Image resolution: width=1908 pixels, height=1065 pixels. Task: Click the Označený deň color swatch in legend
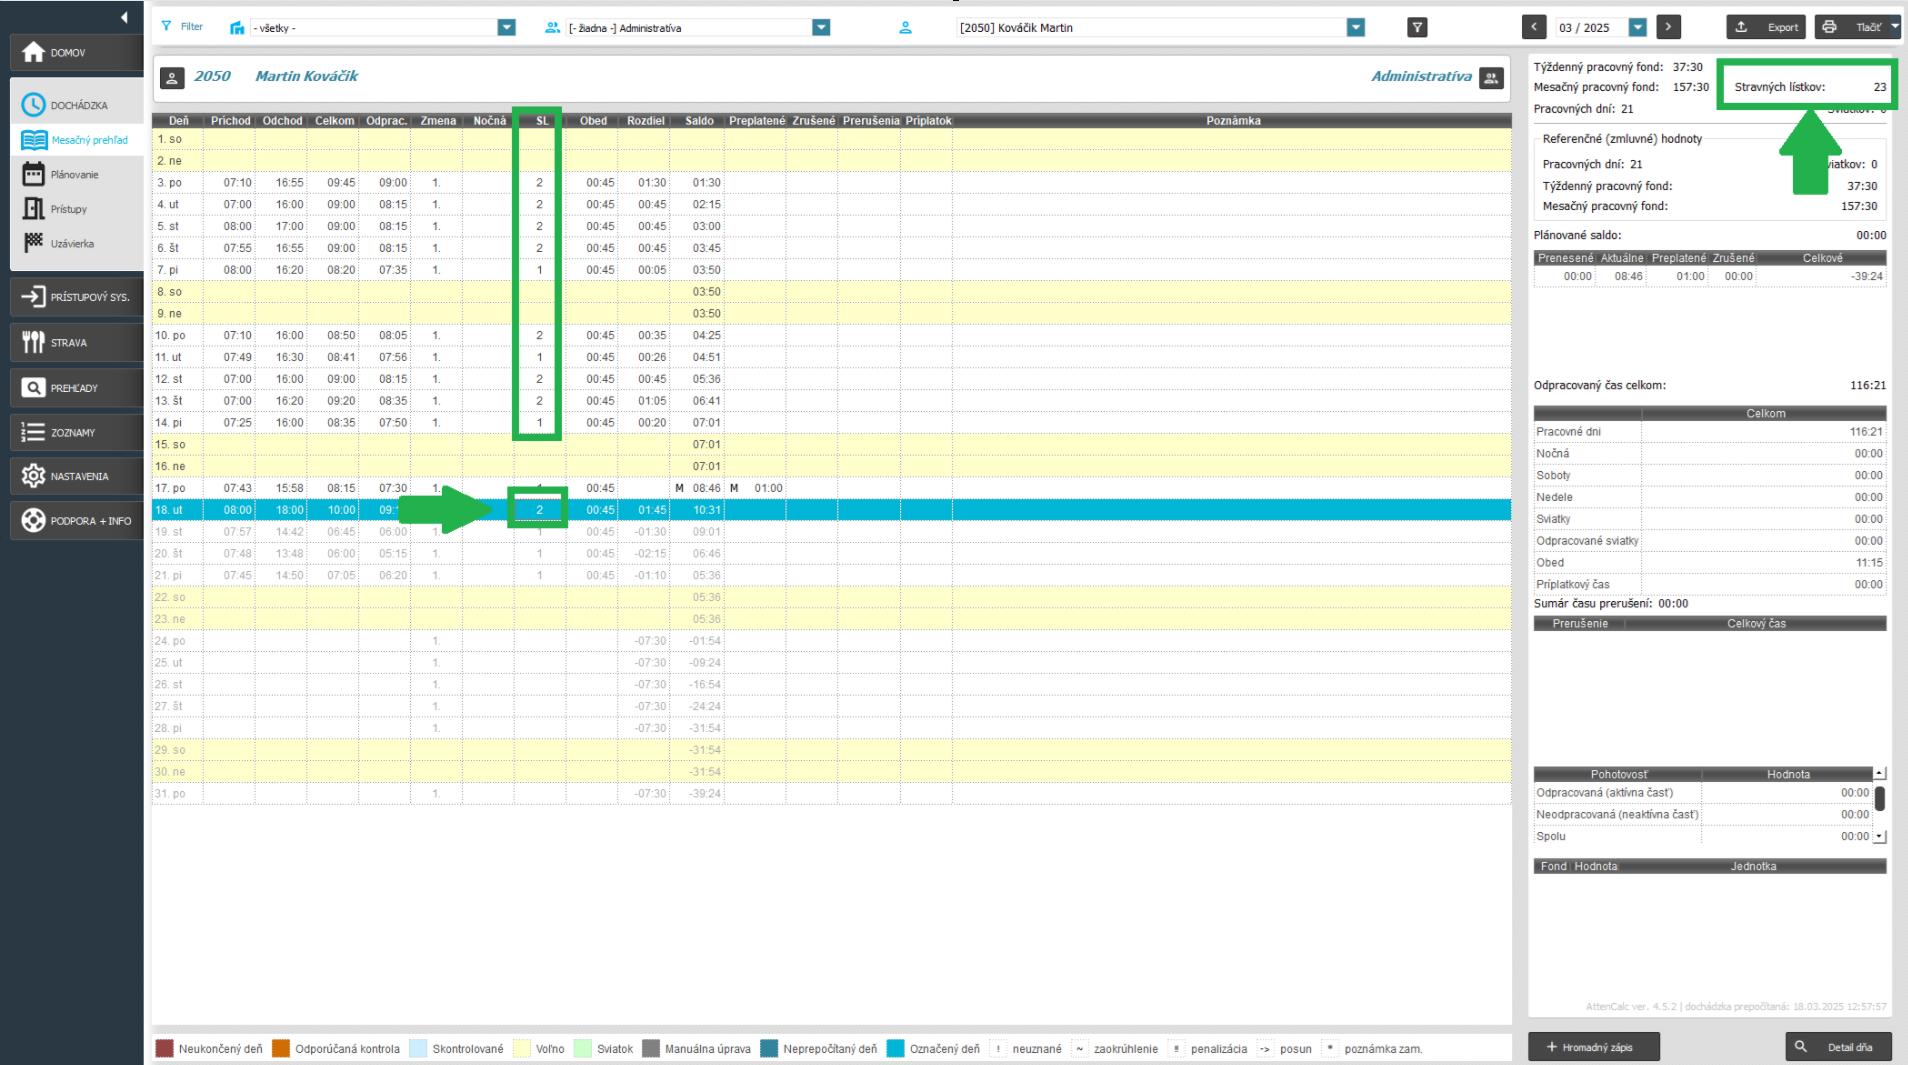[895, 1049]
